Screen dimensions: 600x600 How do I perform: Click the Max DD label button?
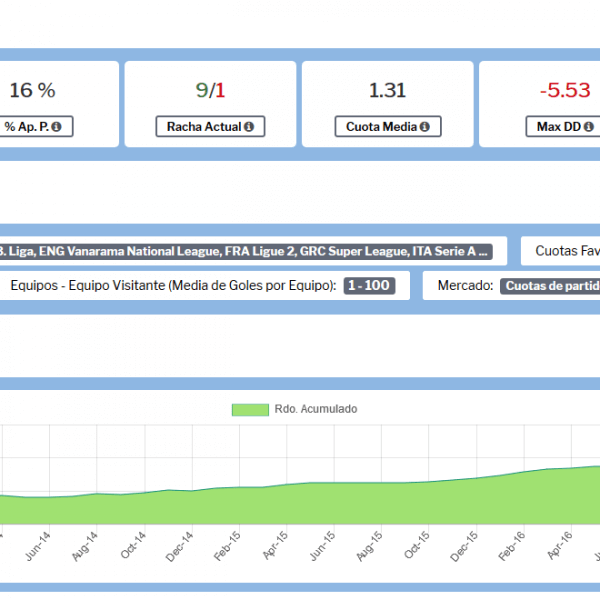563,126
